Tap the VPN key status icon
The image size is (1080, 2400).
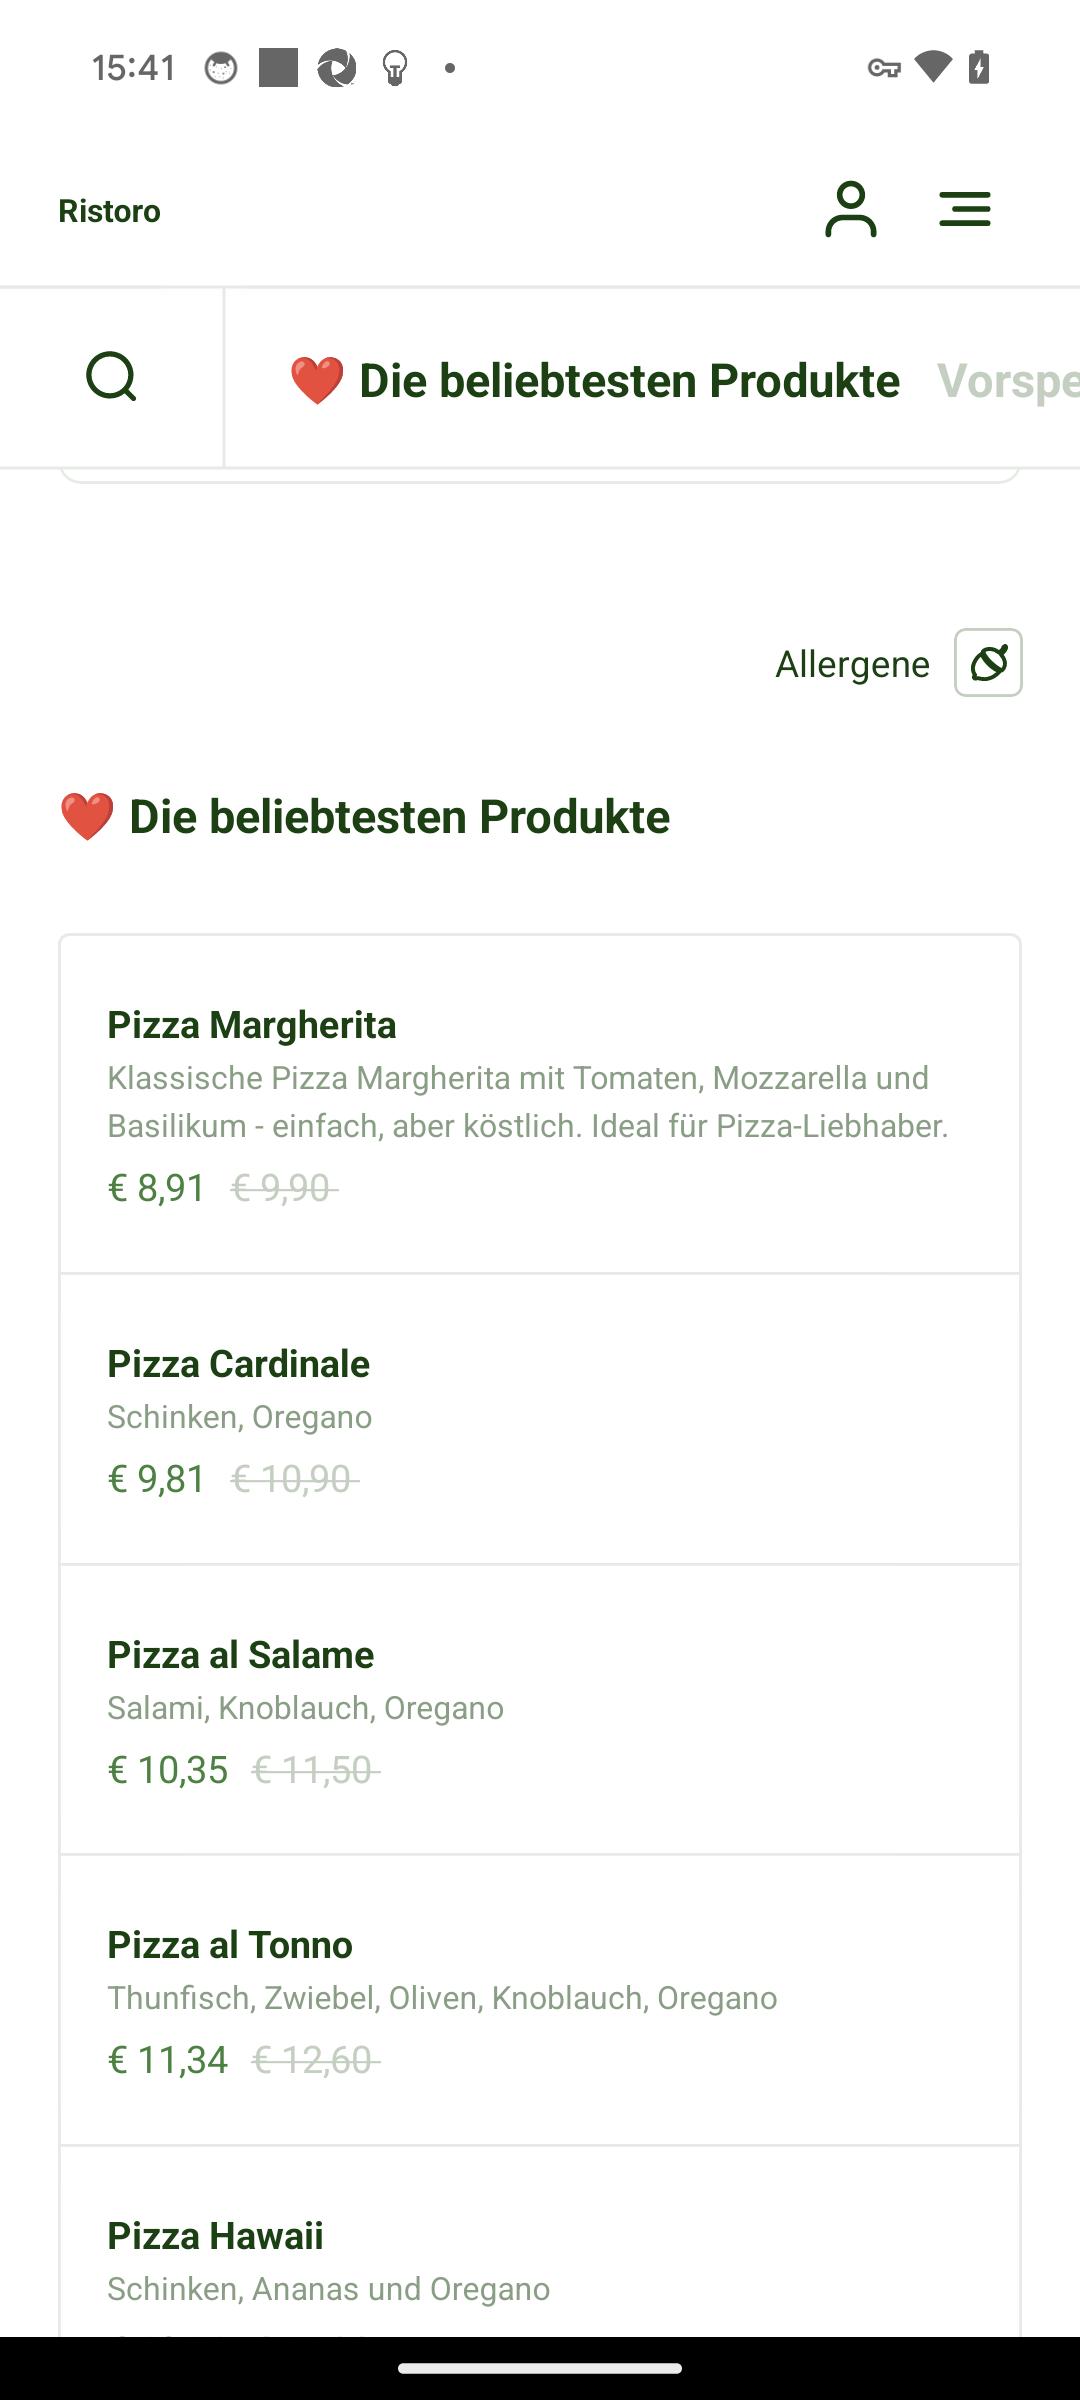point(884,68)
